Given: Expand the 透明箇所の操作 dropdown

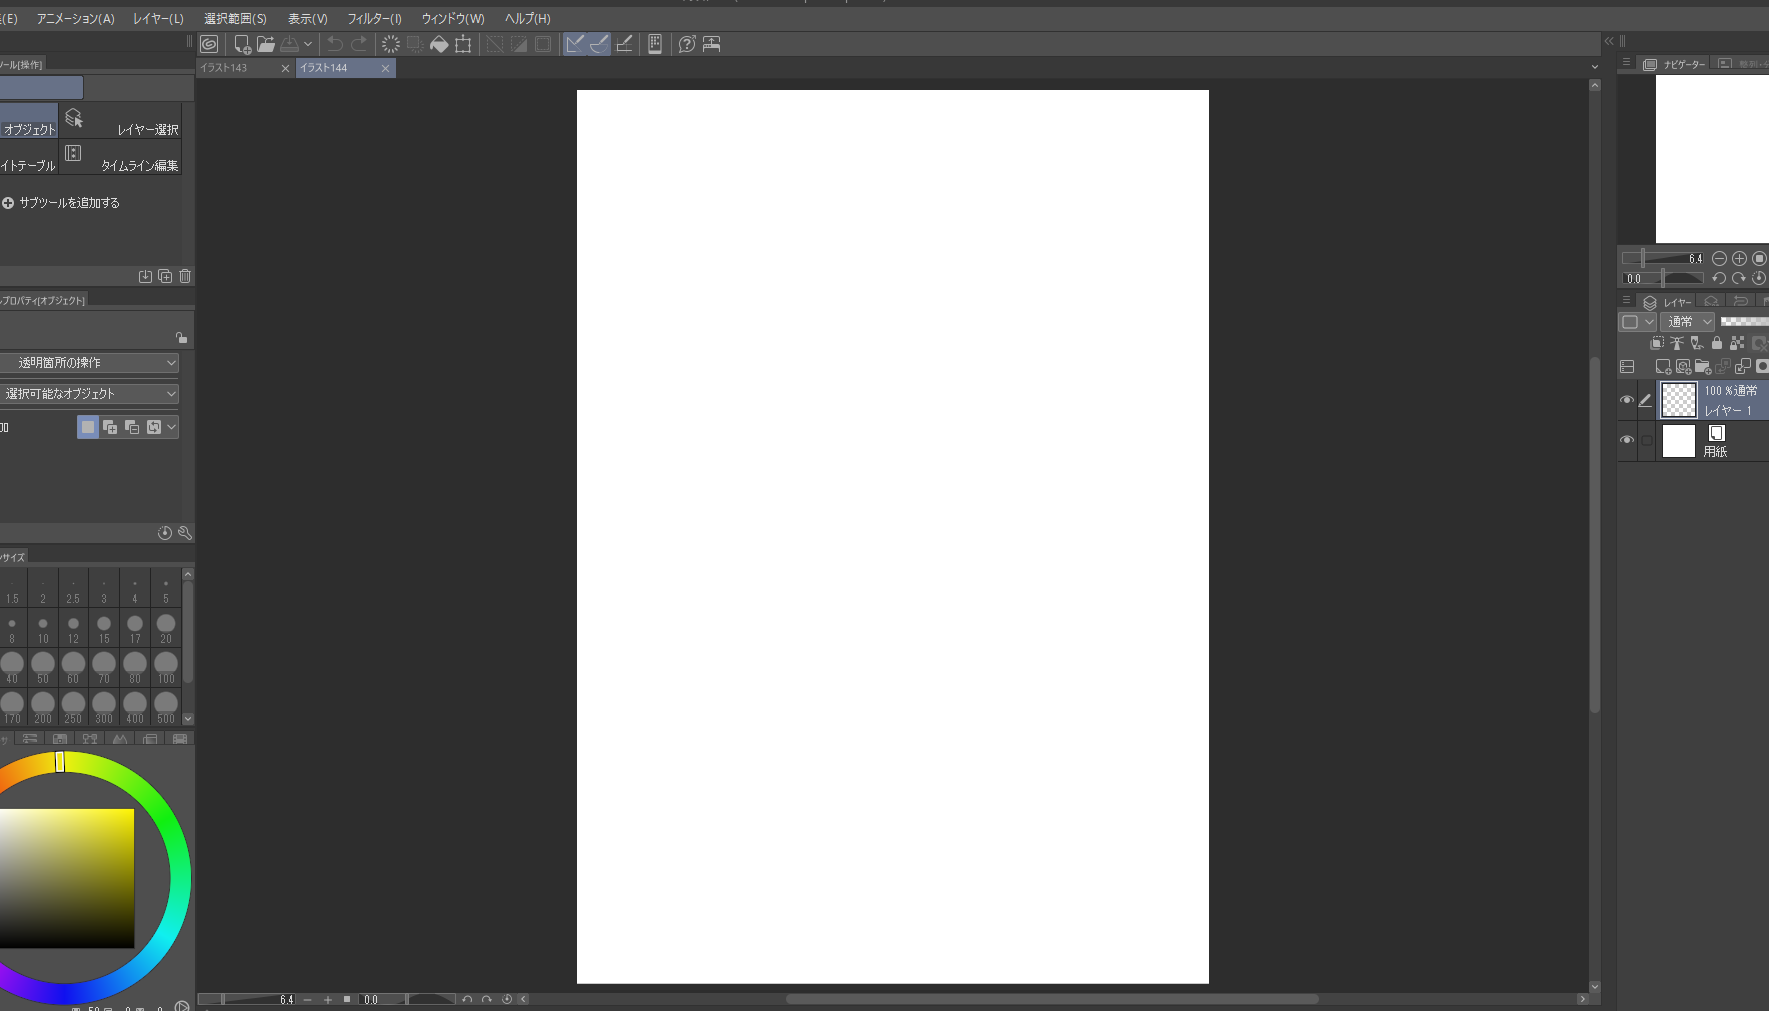Looking at the screenshot, I should (89, 363).
